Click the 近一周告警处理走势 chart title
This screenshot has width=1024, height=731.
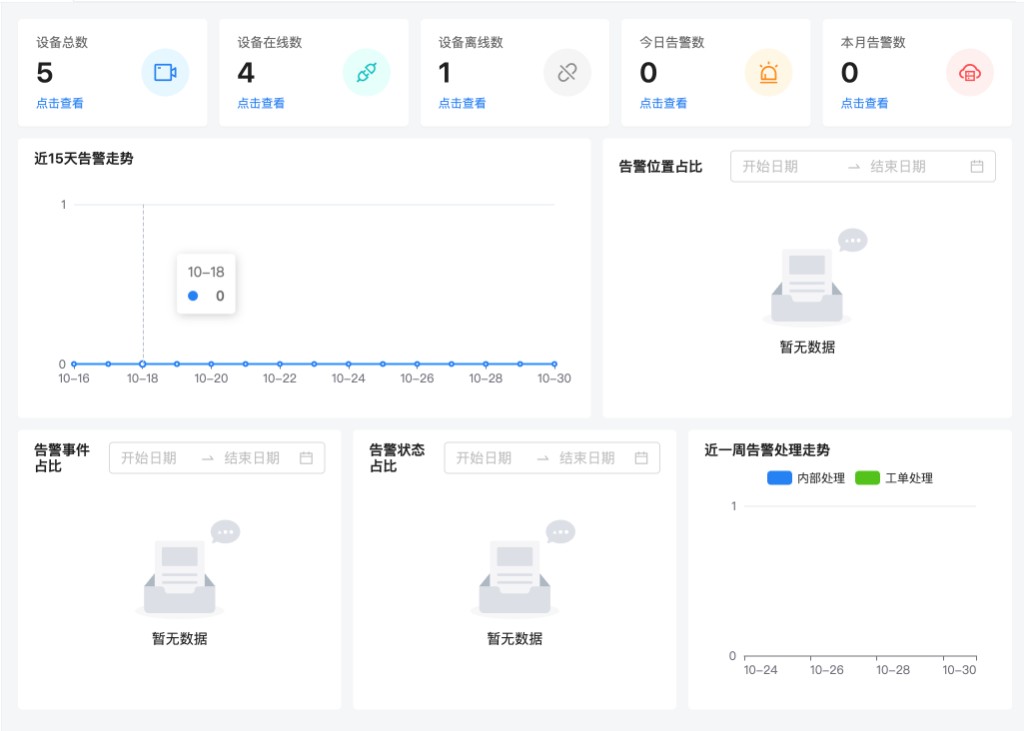[767, 450]
